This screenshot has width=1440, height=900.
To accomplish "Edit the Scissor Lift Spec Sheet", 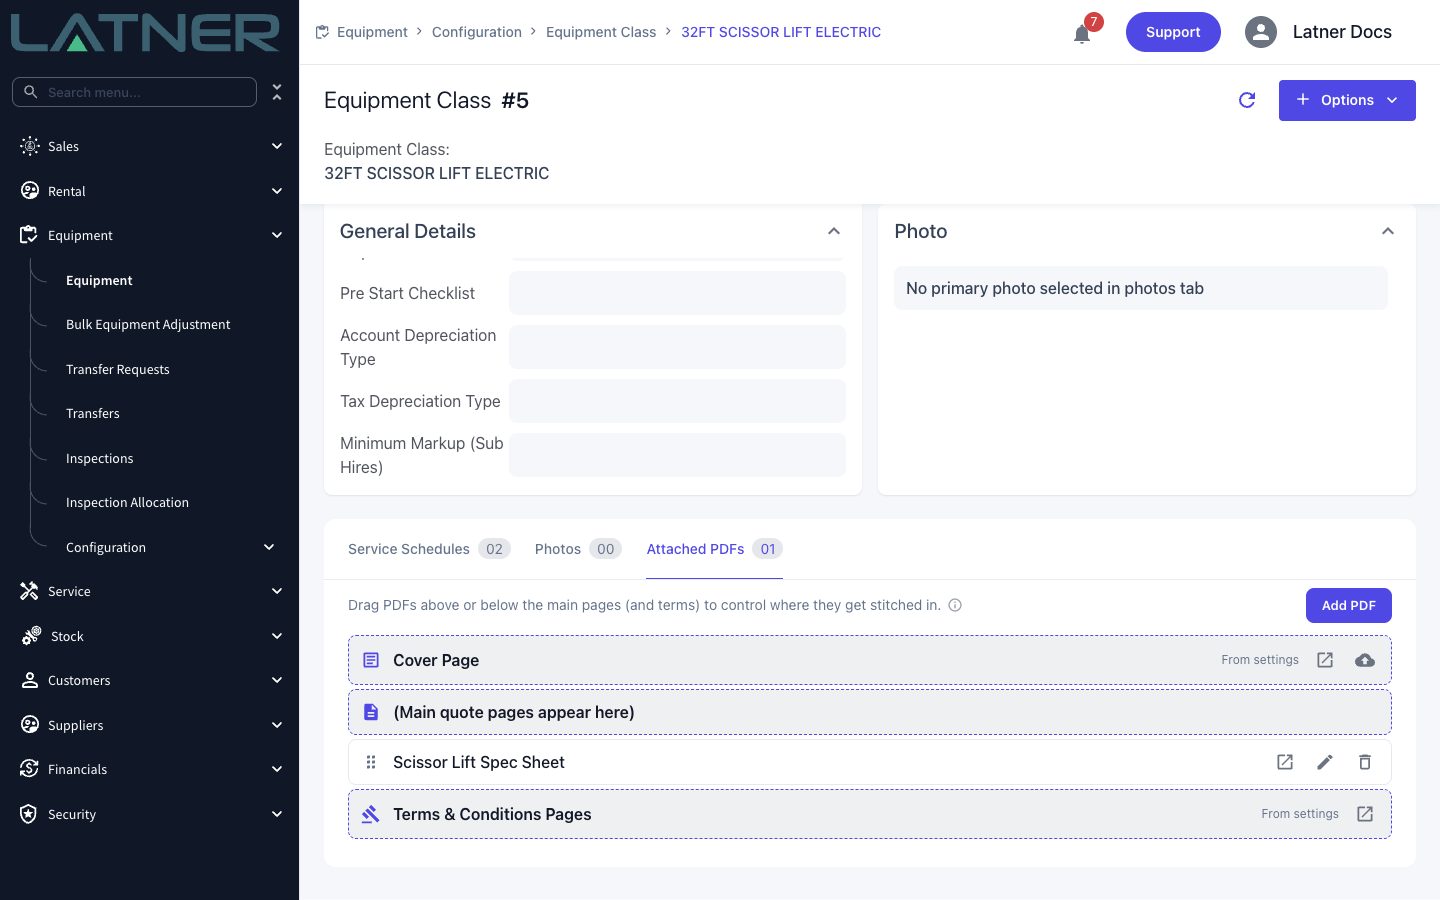I will (x=1325, y=762).
